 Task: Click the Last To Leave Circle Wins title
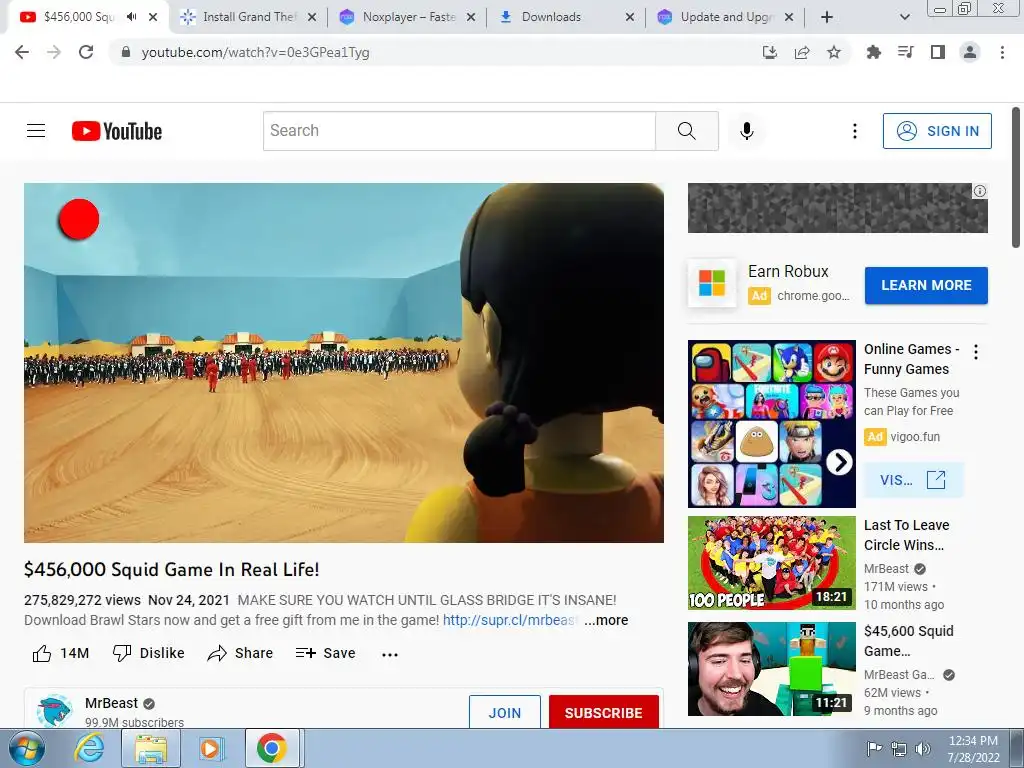pyautogui.click(x=906, y=535)
